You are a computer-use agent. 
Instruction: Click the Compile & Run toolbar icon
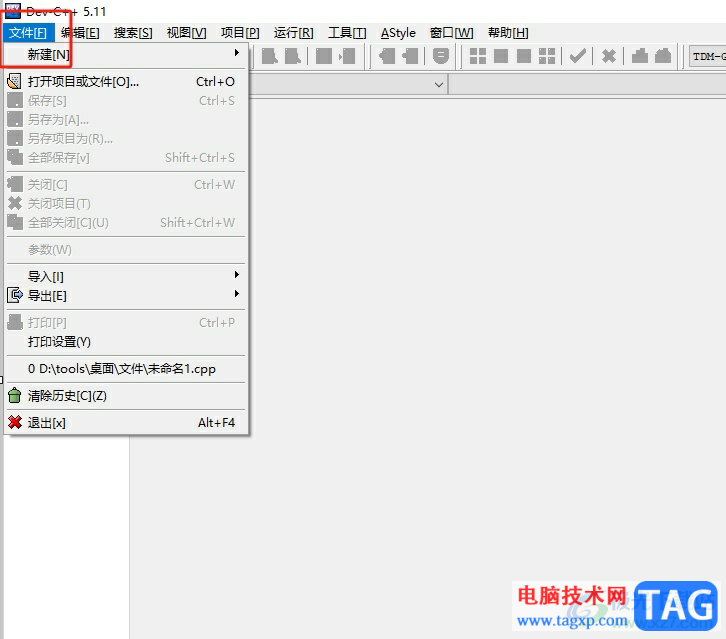(524, 56)
